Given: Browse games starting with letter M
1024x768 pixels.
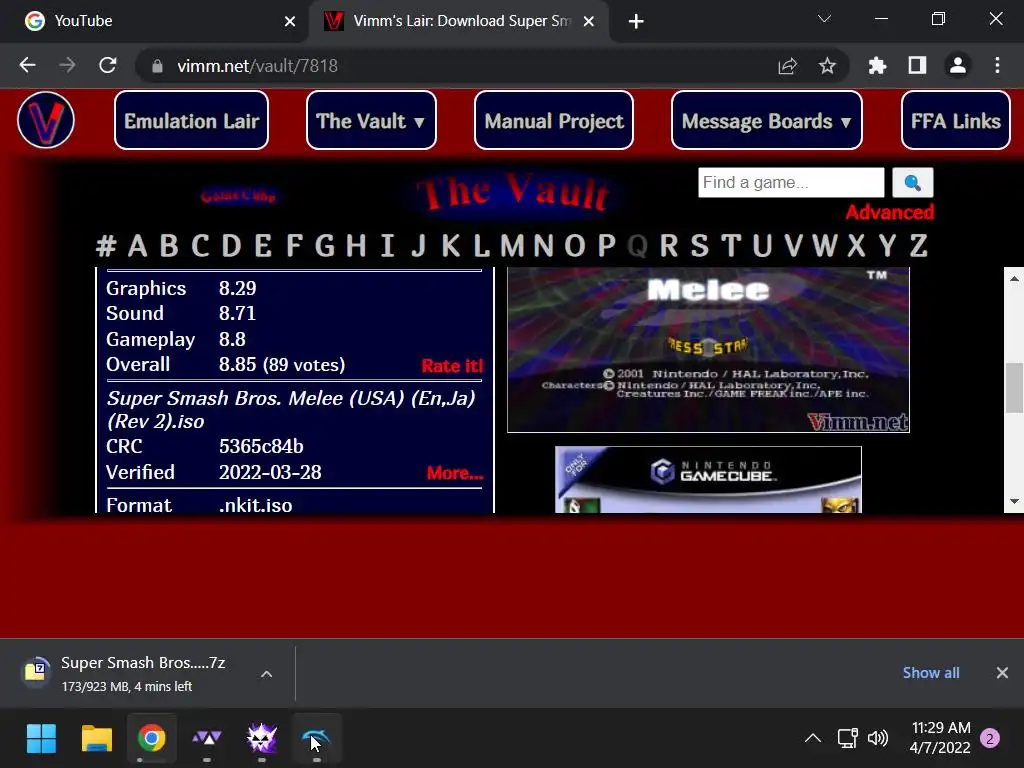Looking at the screenshot, I should 512,246.
